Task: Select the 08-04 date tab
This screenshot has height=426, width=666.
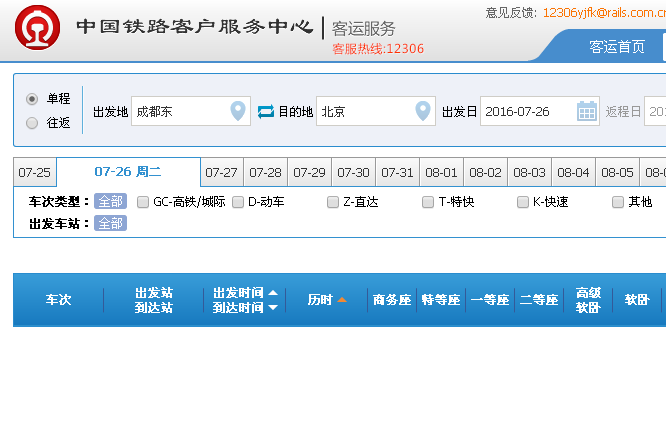Action: 573,172
